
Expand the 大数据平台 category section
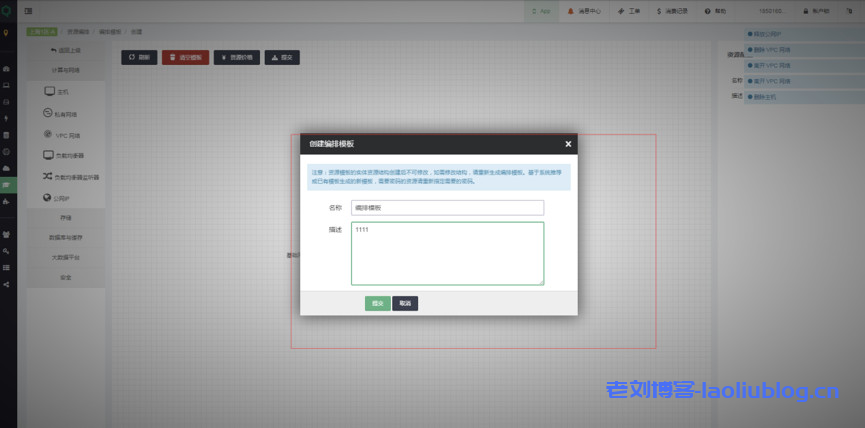coord(66,257)
